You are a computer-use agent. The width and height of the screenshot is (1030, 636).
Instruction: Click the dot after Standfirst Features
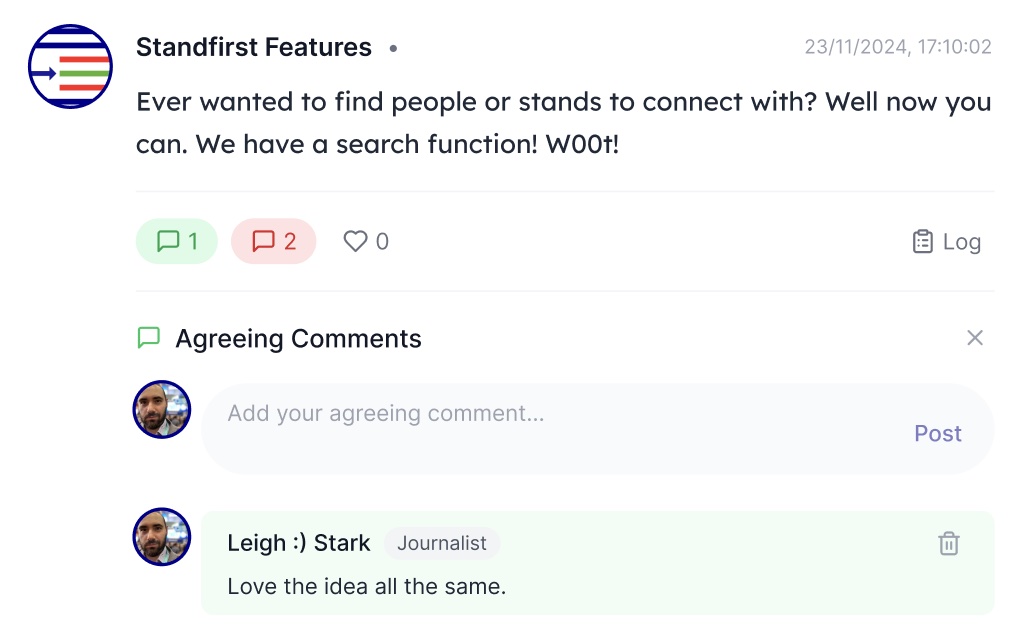pyautogui.click(x=393, y=49)
